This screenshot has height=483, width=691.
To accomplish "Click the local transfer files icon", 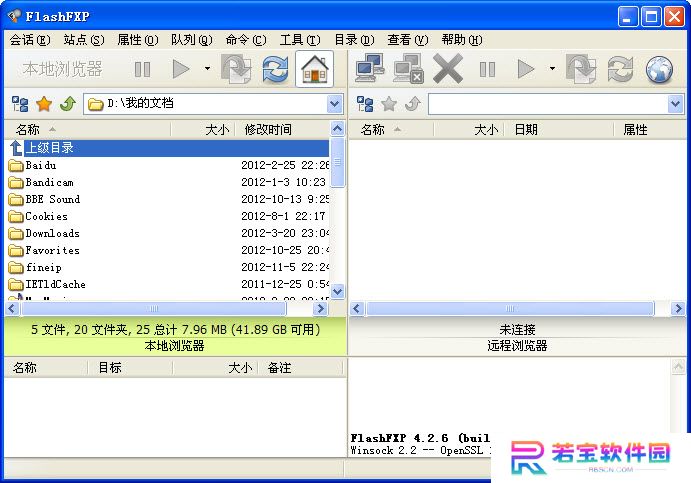I will (x=236, y=69).
